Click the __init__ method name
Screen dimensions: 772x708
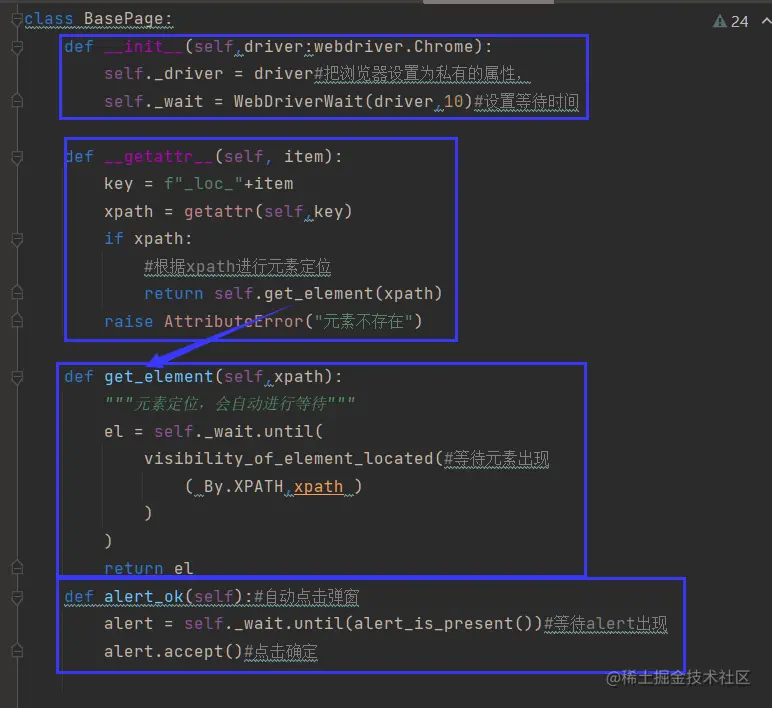click(x=143, y=46)
